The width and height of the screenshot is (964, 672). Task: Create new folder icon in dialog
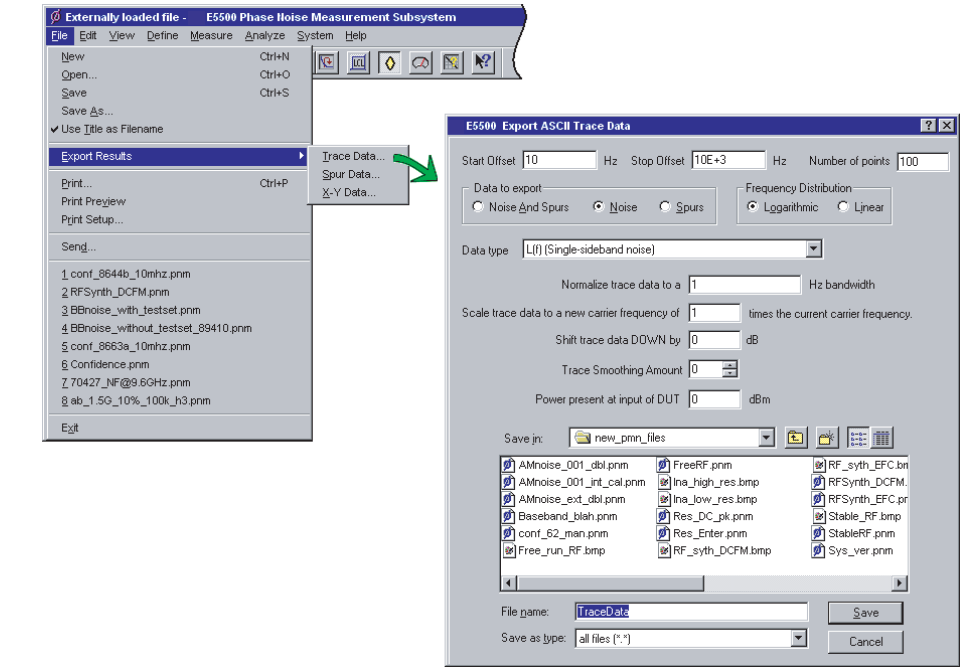826,438
